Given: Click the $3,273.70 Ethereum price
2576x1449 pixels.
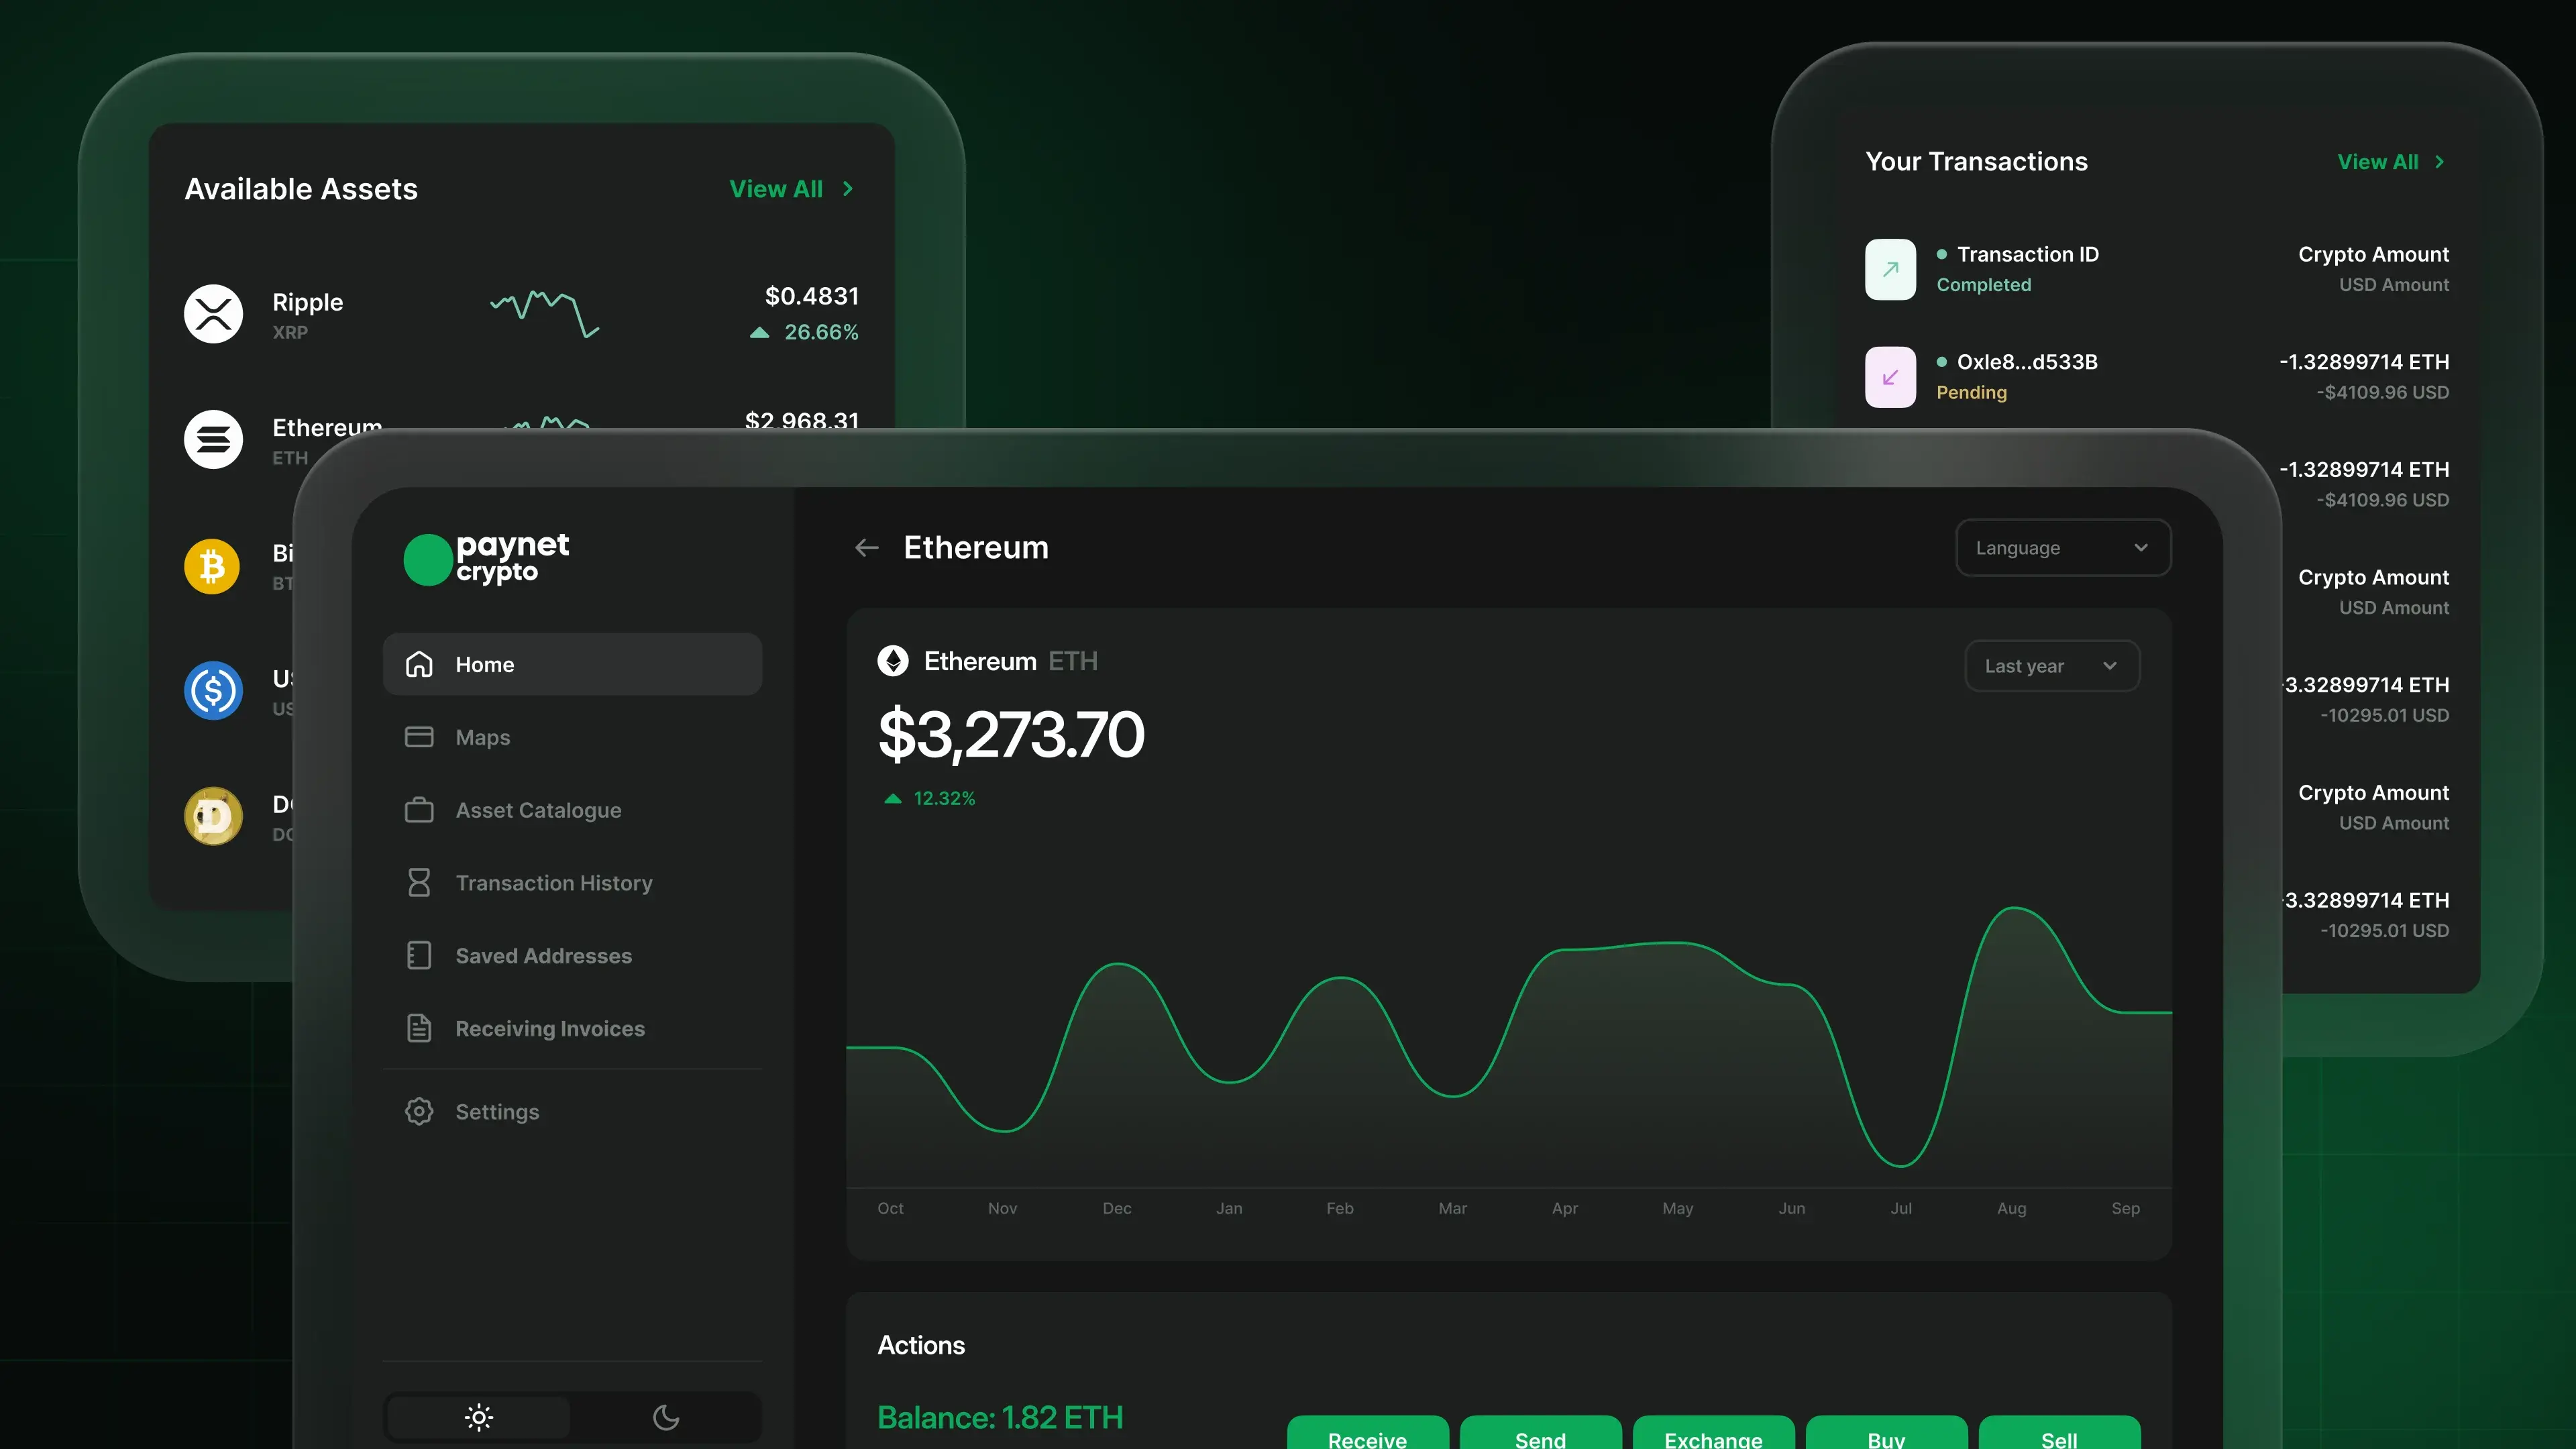Looking at the screenshot, I should coord(1011,734).
